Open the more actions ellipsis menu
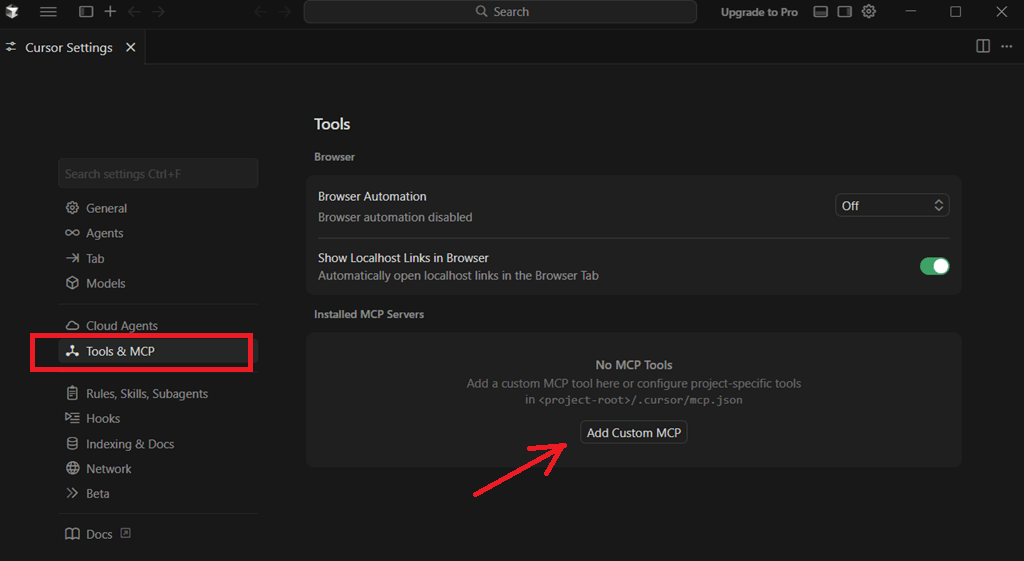Viewport: 1024px width, 561px height. 1006,47
